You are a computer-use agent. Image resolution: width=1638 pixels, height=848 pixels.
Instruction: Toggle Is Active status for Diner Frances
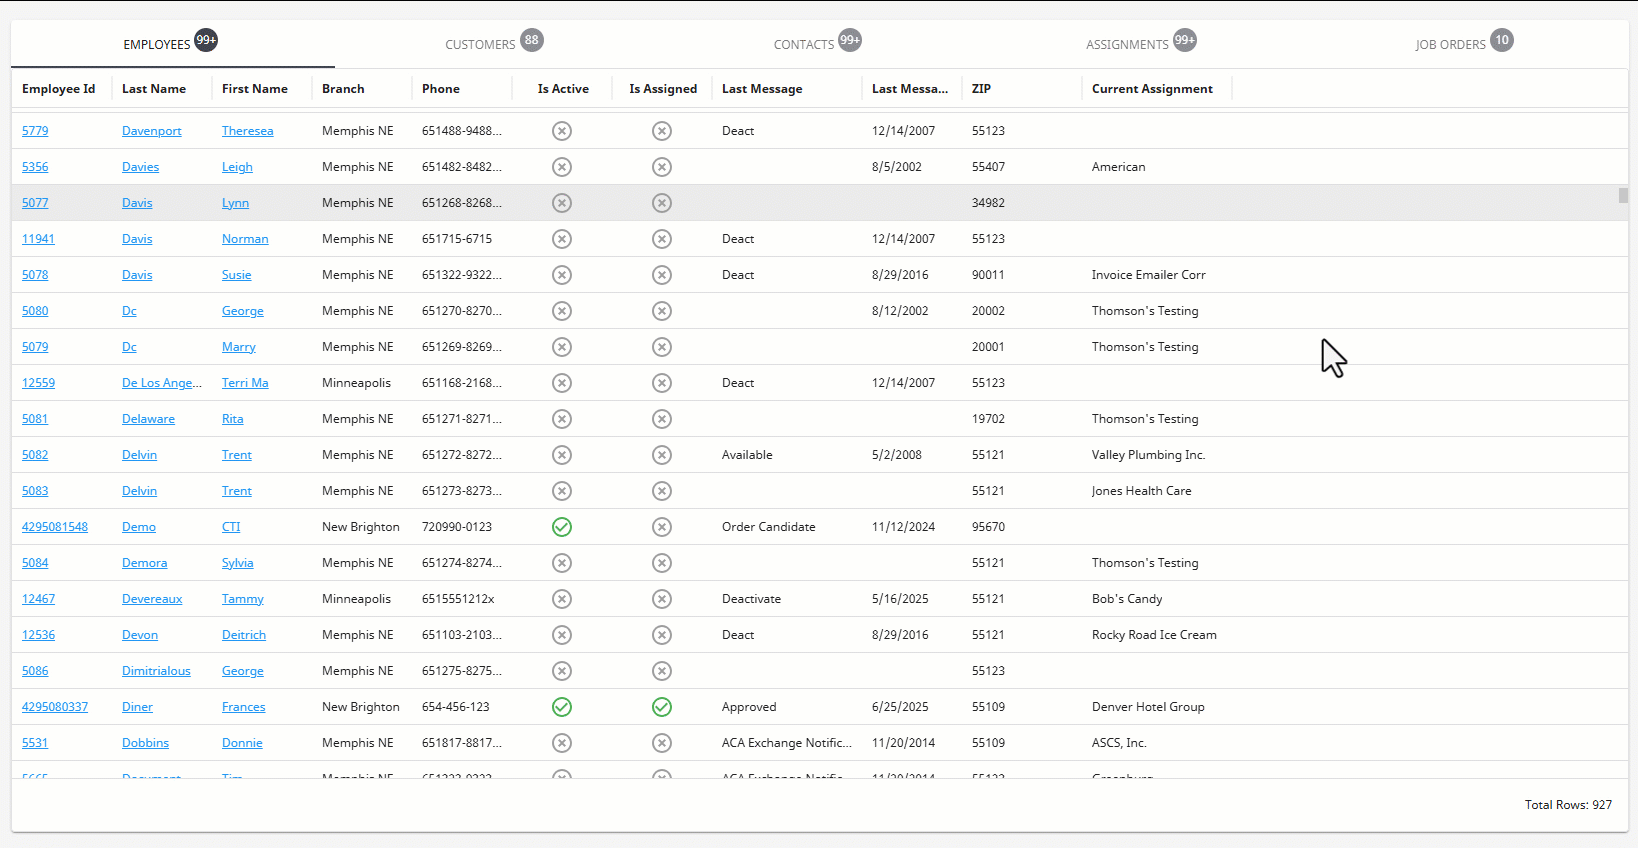pyautogui.click(x=562, y=707)
